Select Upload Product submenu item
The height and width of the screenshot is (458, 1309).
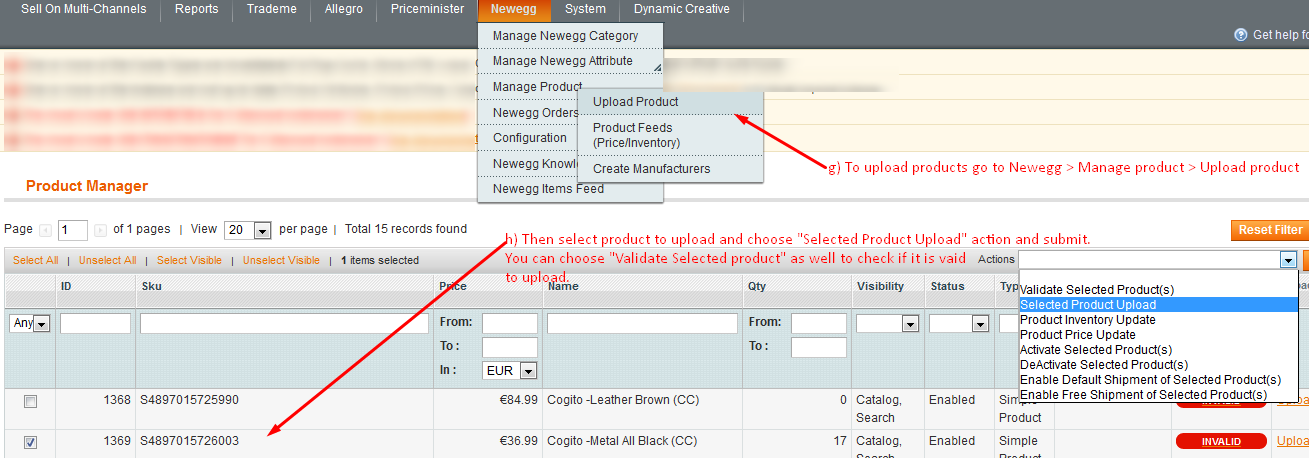click(670, 102)
